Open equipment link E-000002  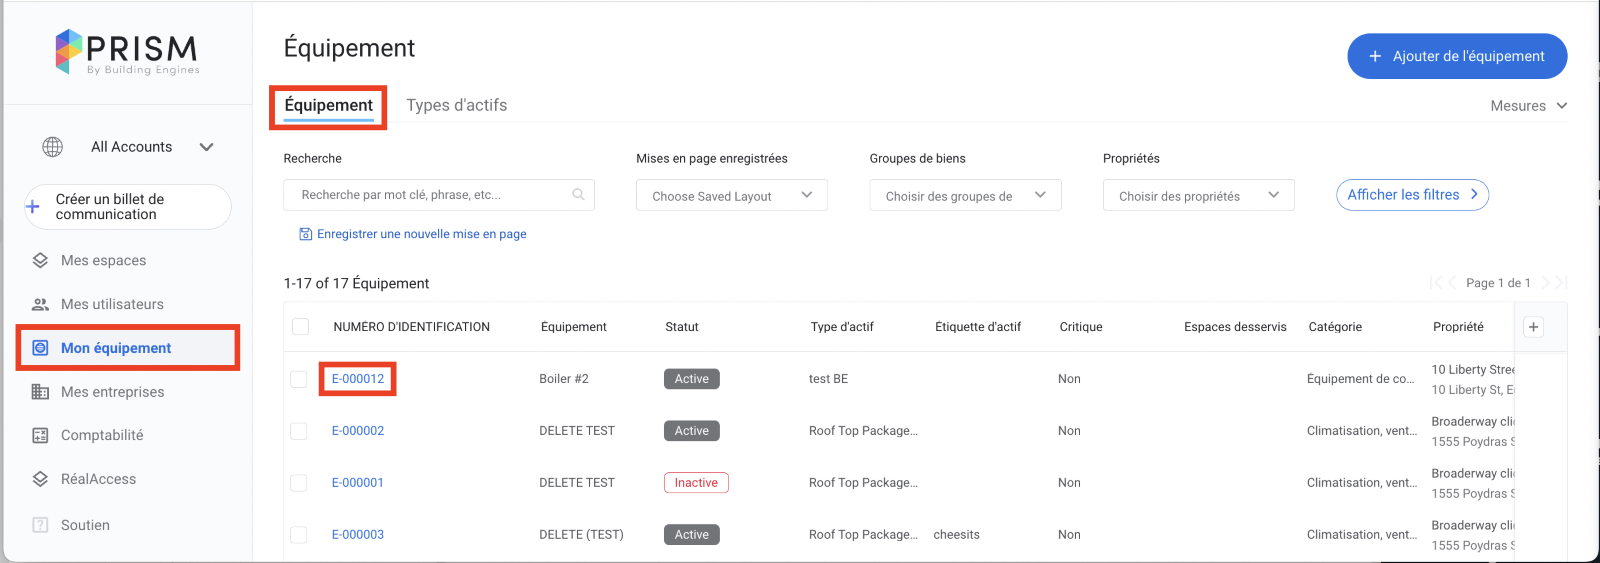click(358, 431)
